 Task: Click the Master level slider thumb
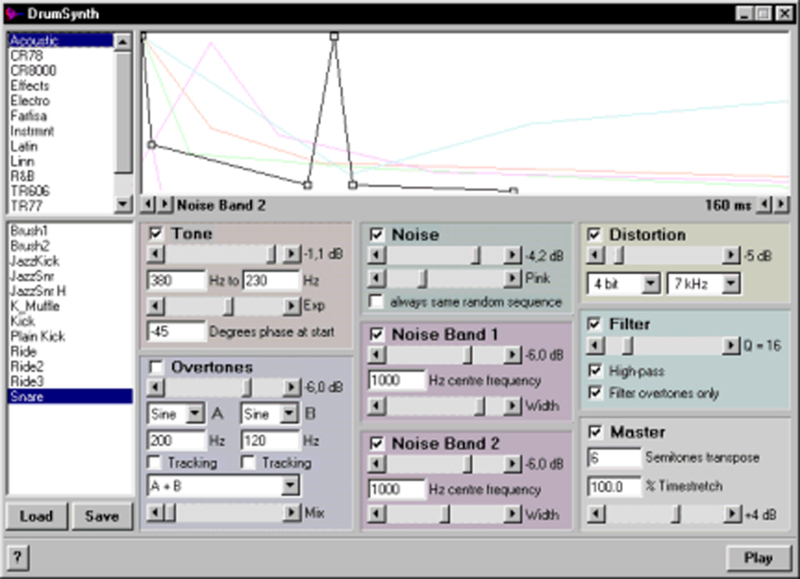tap(676, 514)
